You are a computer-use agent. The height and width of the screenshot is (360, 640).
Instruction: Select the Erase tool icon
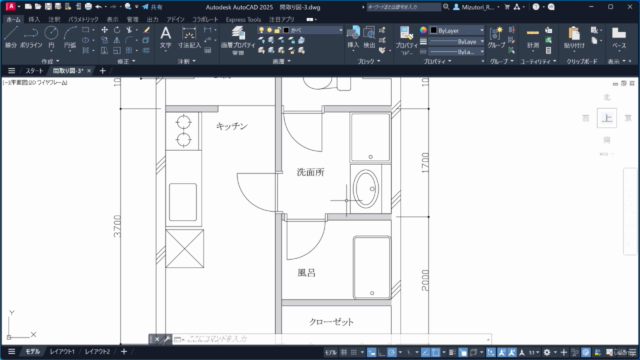coord(147,30)
